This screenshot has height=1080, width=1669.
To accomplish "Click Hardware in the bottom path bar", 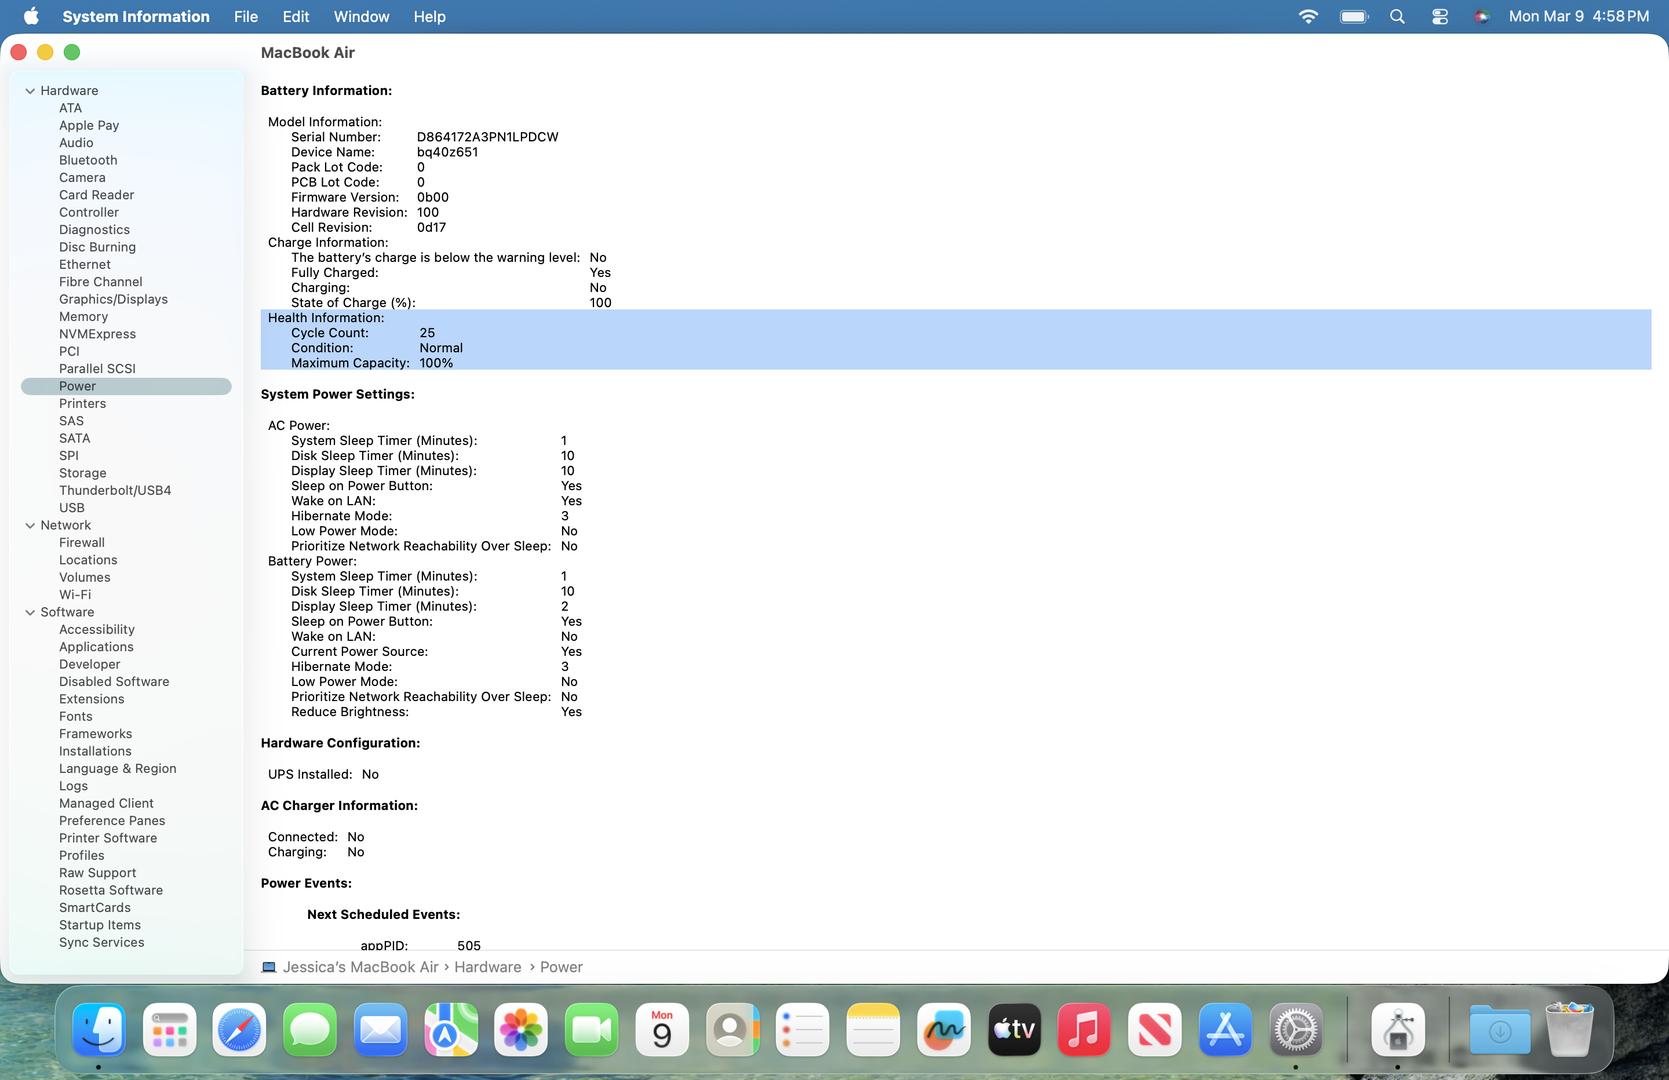I will click(488, 967).
